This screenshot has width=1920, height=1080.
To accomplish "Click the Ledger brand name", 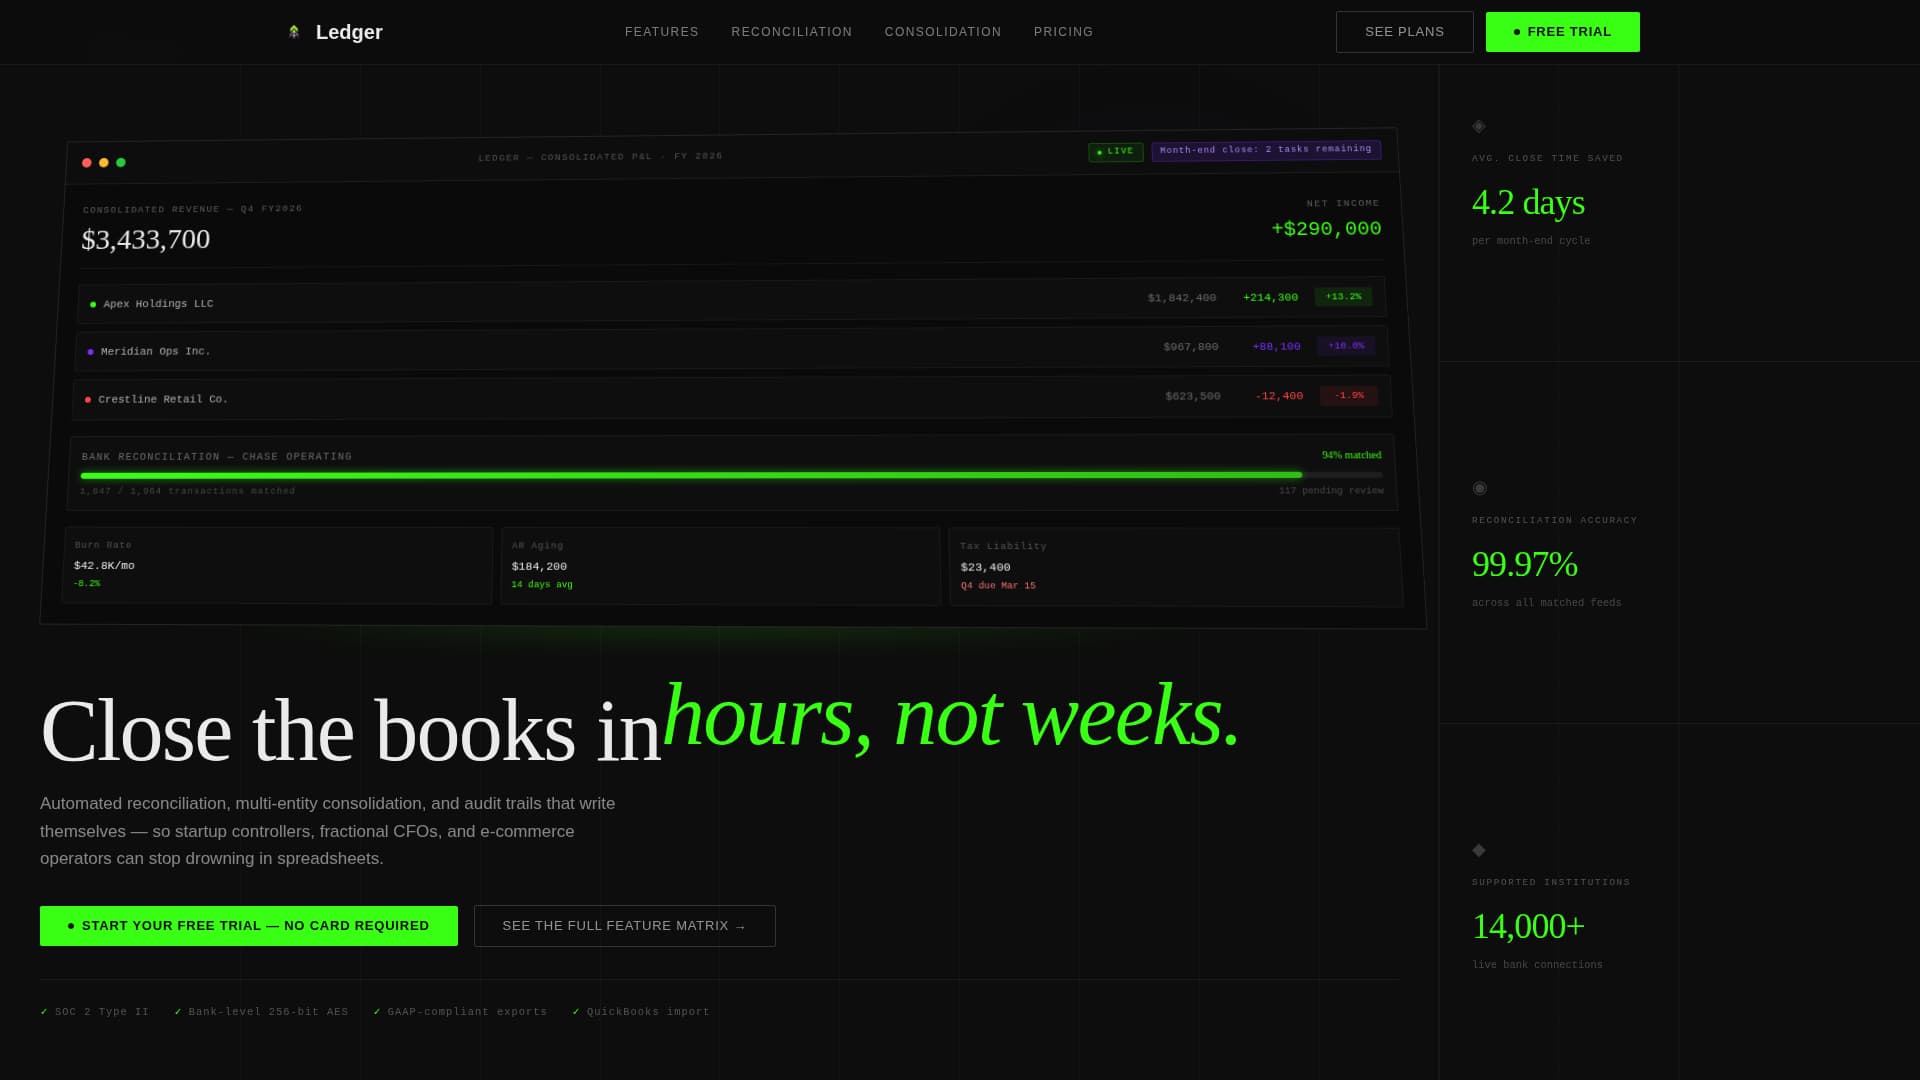I will [349, 32].
